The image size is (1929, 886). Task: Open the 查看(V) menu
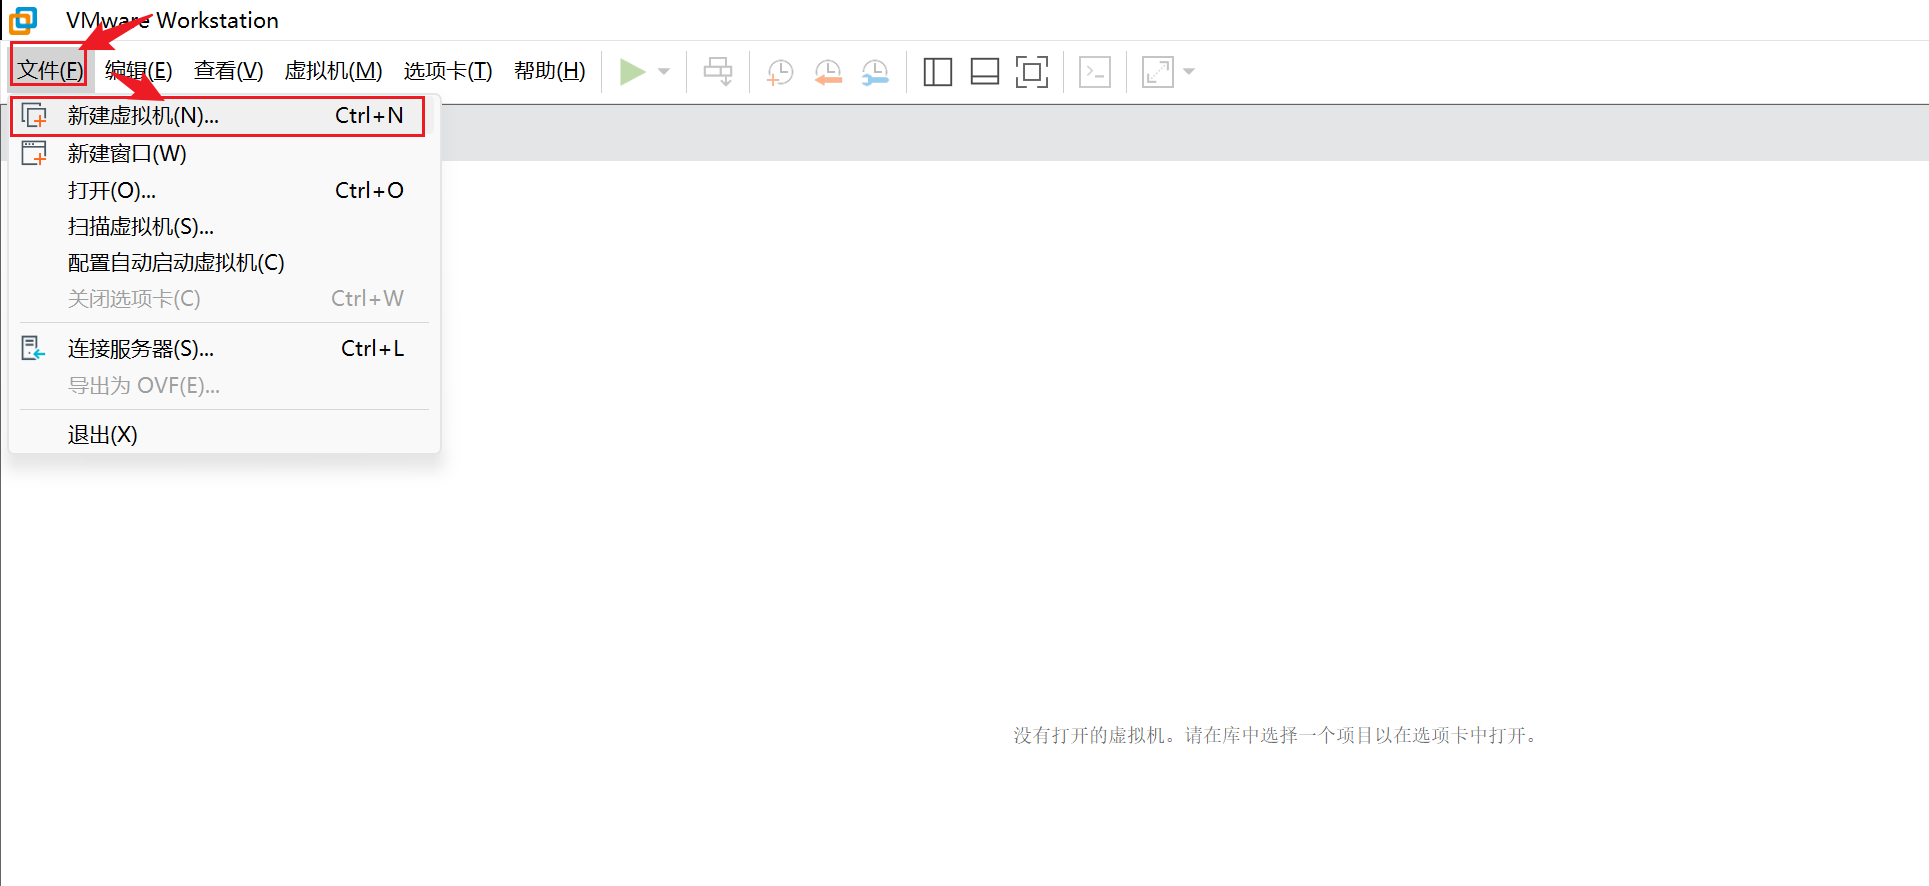pyautogui.click(x=229, y=70)
